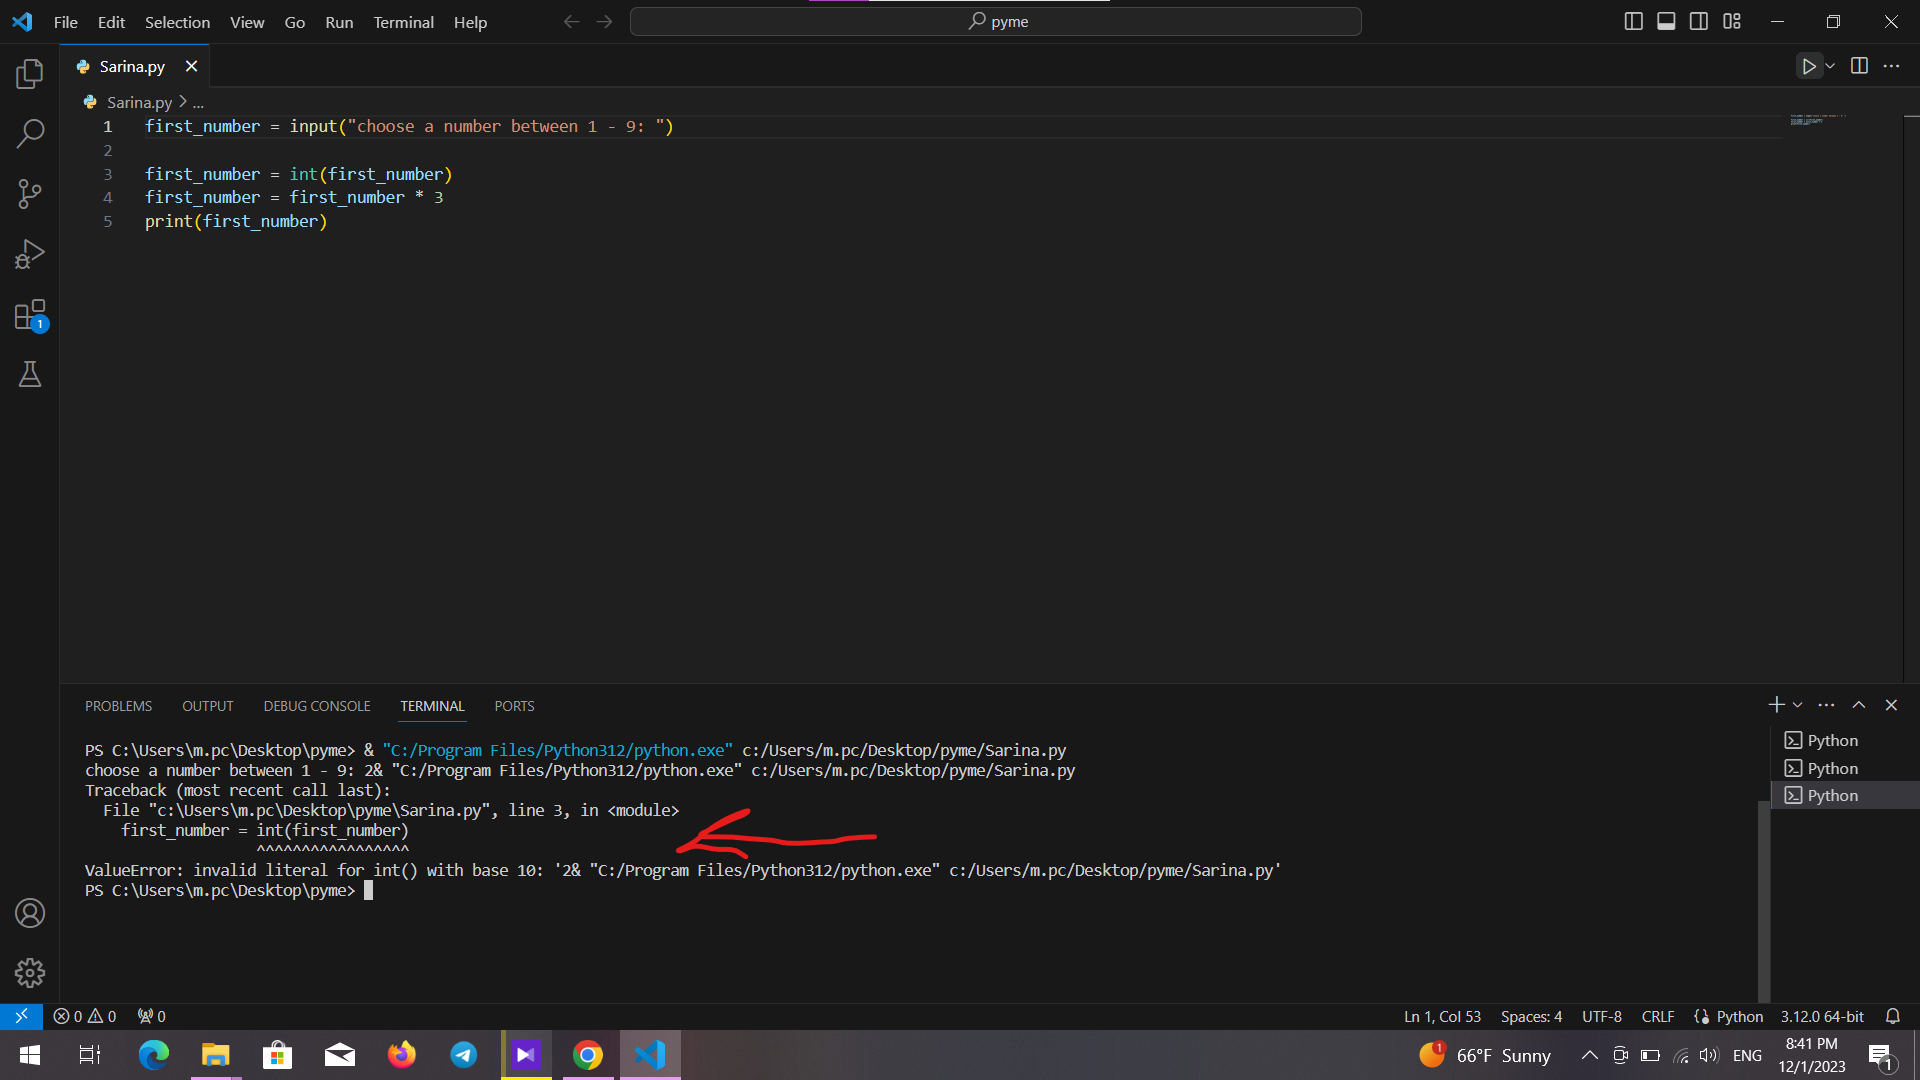This screenshot has height=1080, width=1920.
Task: Create a new terminal with the plus icon
Action: [x=1776, y=705]
